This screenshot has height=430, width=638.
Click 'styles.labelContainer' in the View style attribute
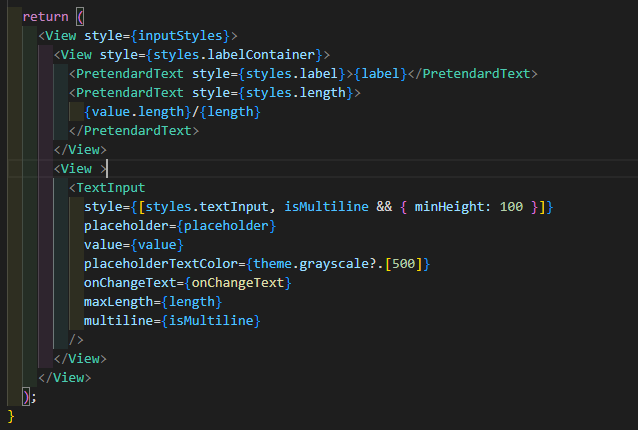(x=234, y=55)
